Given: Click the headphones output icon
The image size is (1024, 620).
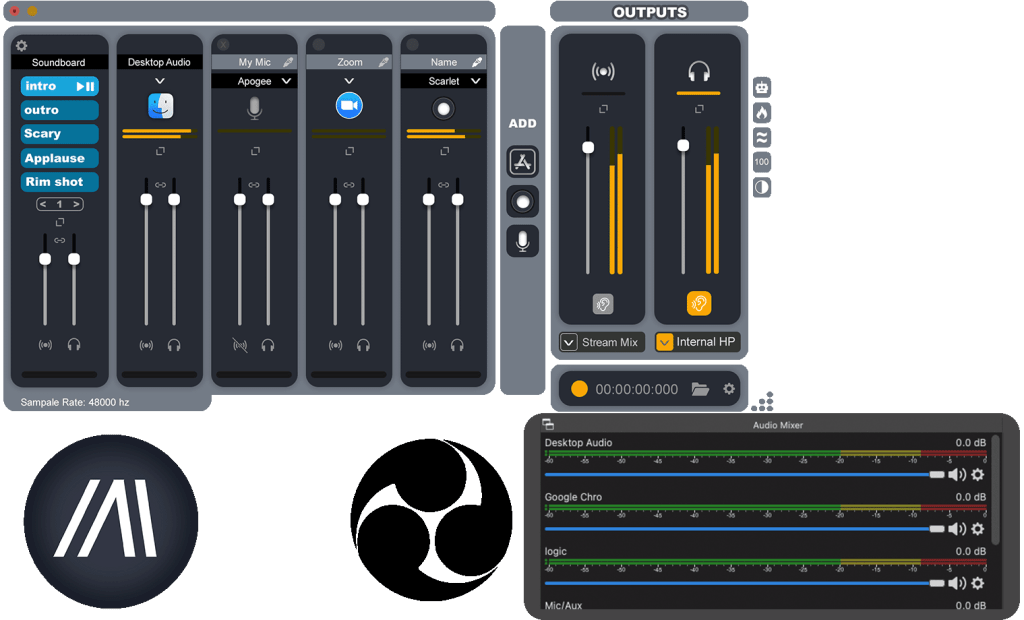Looking at the screenshot, I should click(x=699, y=71).
